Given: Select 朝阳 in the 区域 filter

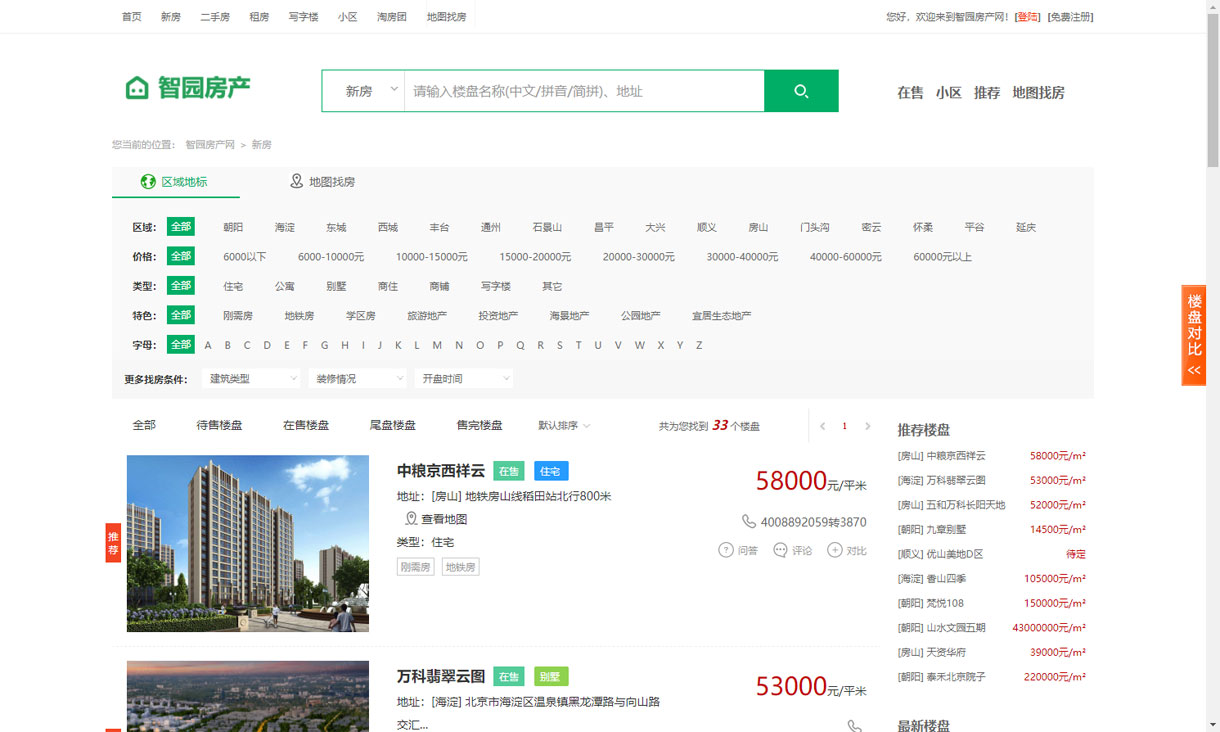Looking at the screenshot, I should [x=233, y=227].
